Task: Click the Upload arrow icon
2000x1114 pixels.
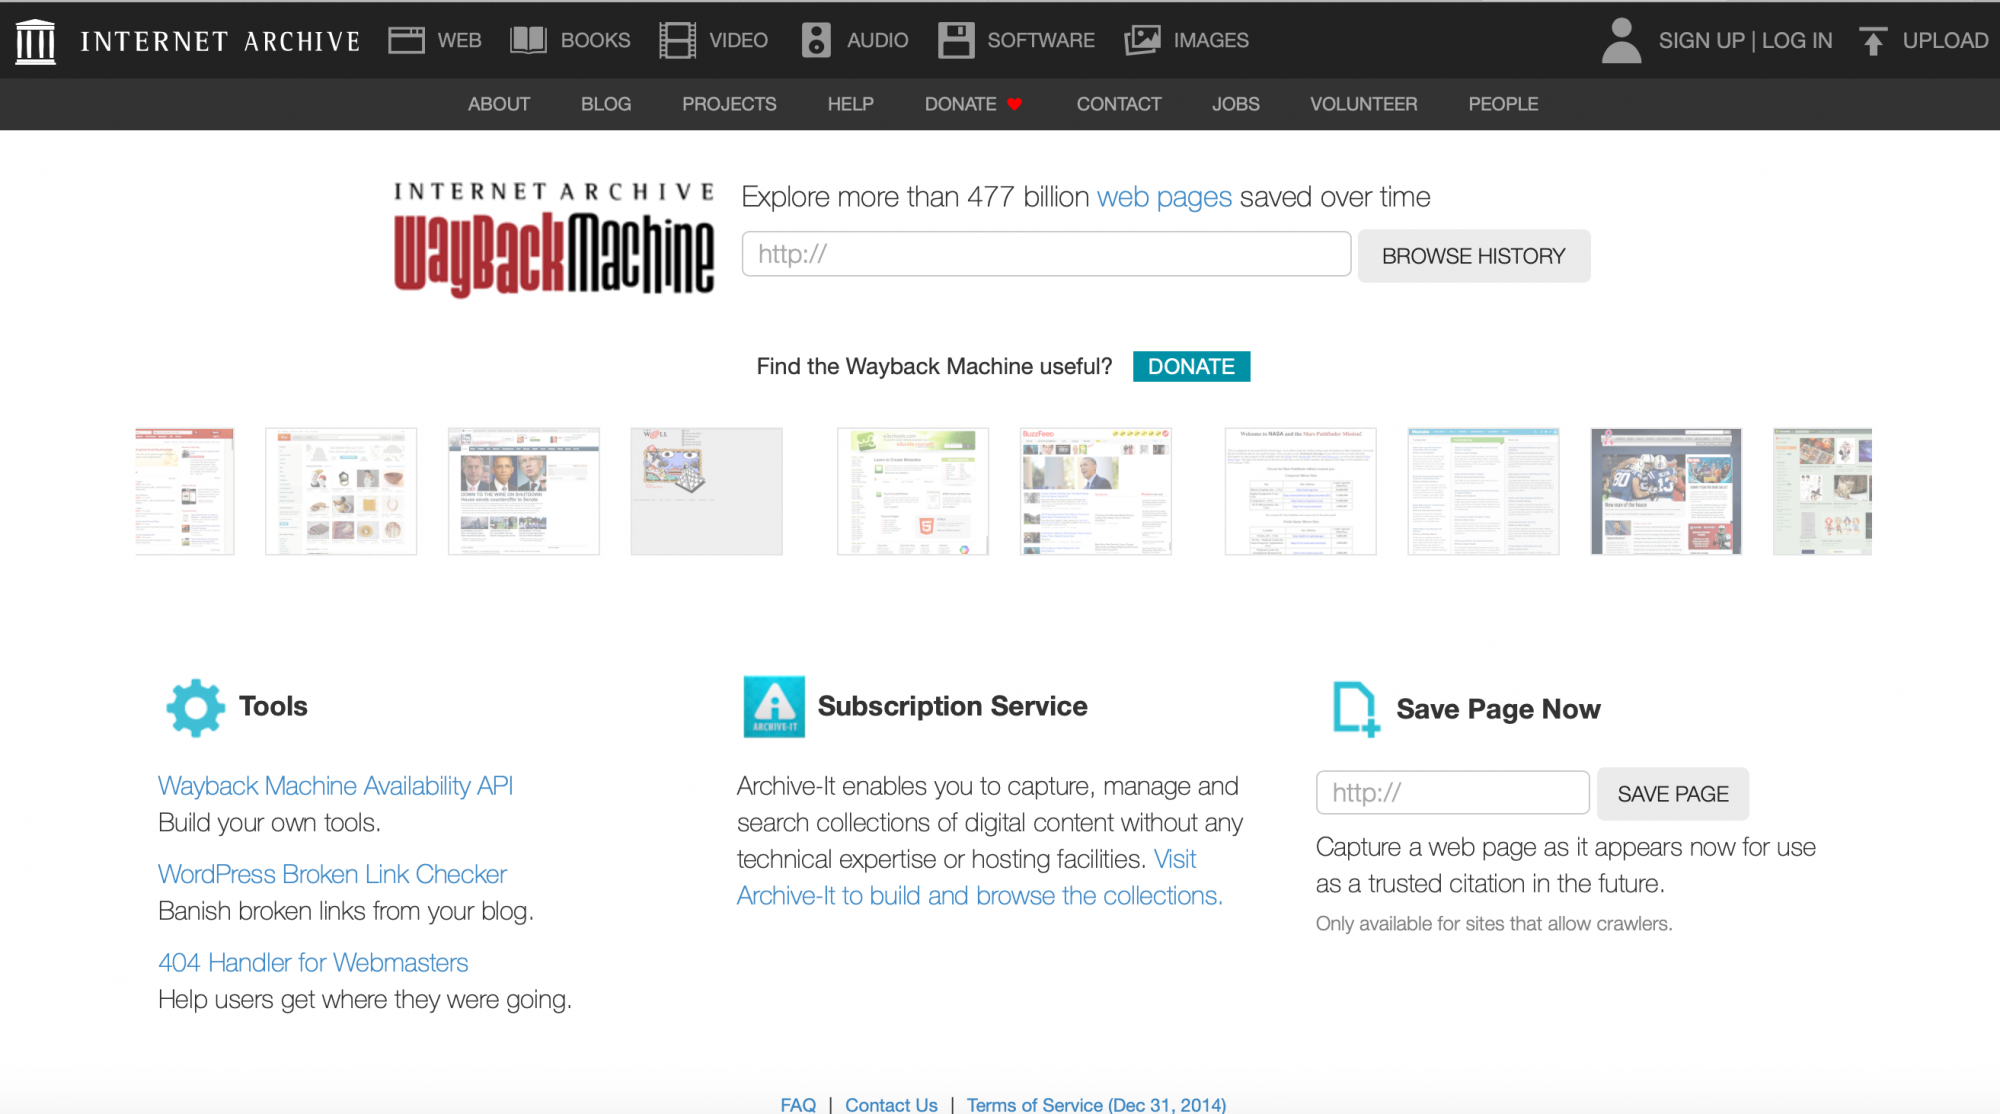Action: 1872,41
